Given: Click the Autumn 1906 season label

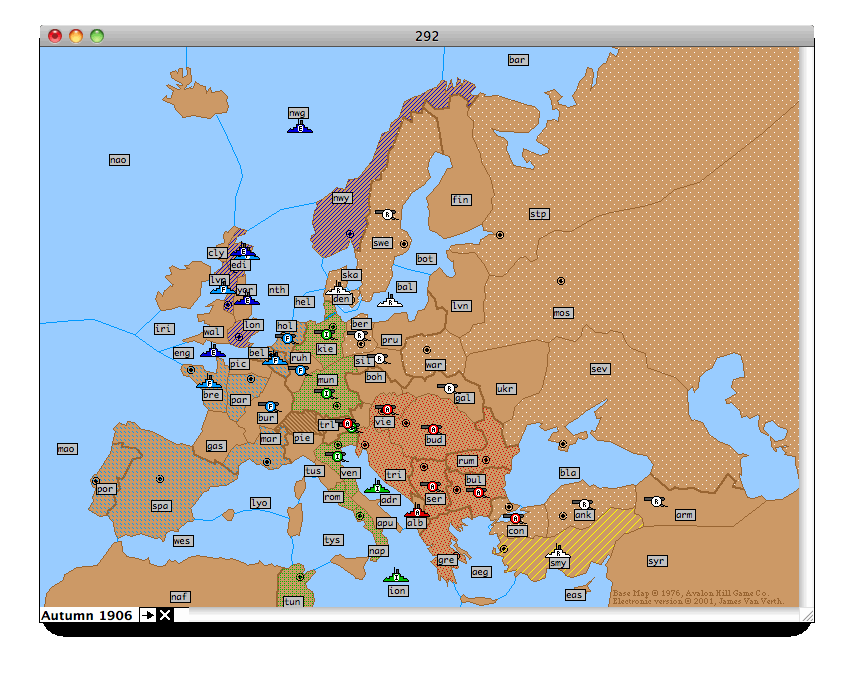Looking at the screenshot, I should tap(87, 615).
